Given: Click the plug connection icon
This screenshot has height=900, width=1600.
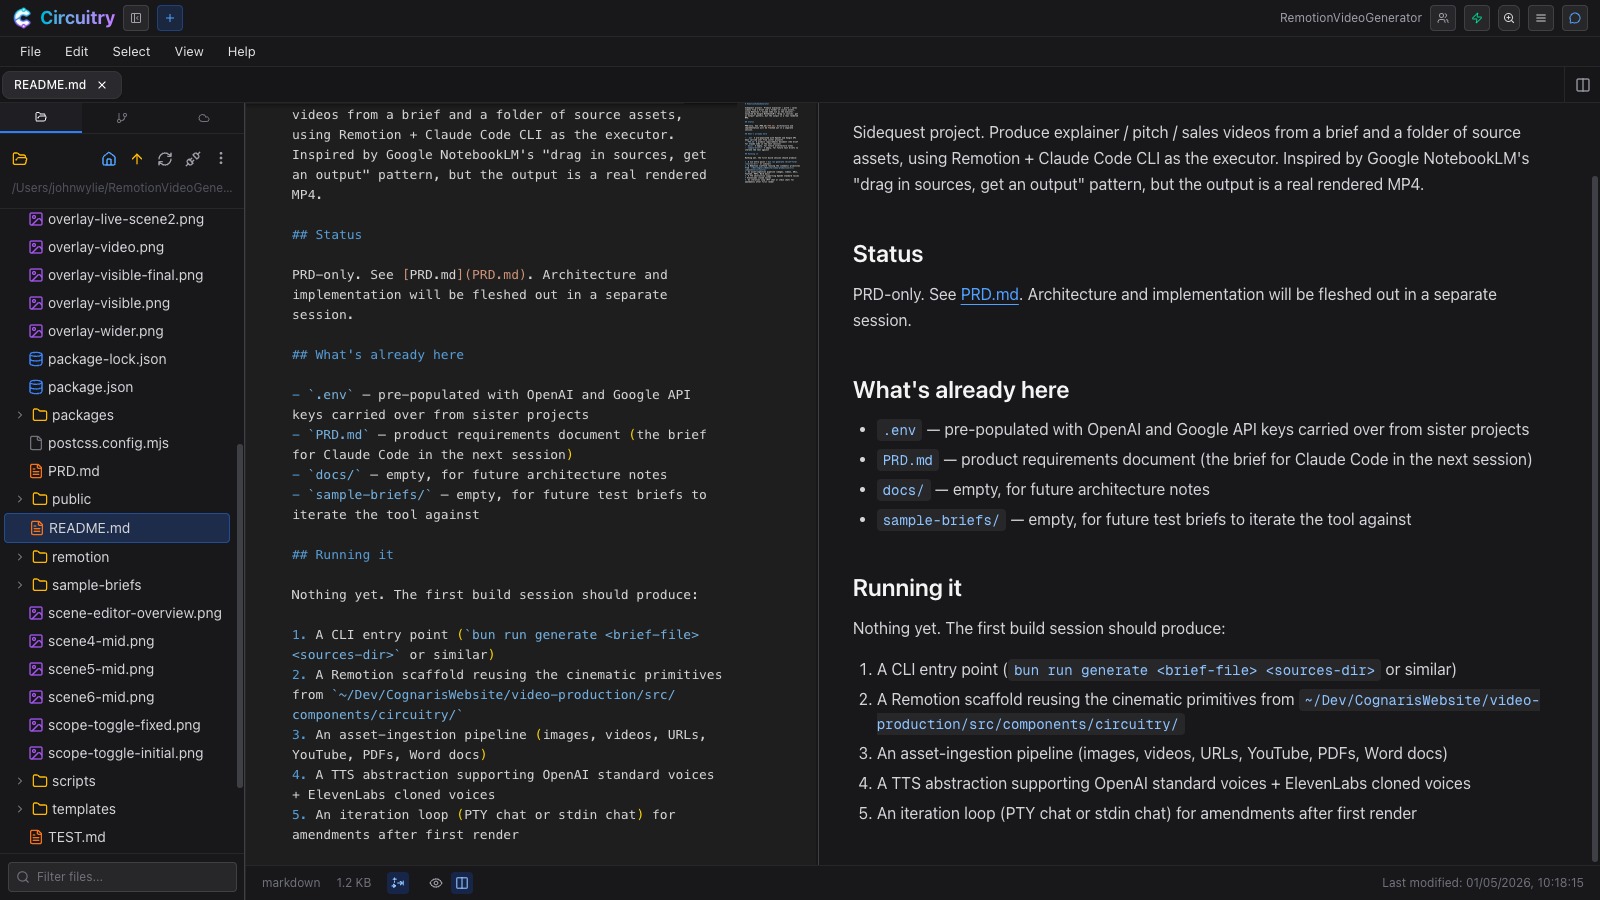Looking at the screenshot, I should [x=193, y=159].
